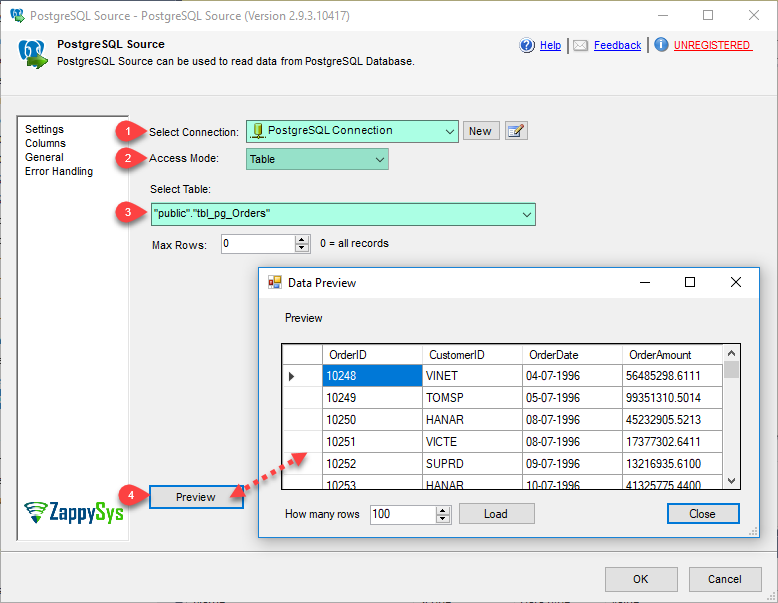Click the preview grid scrollbar thumb
This screenshot has height=603, width=778.
point(731,370)
